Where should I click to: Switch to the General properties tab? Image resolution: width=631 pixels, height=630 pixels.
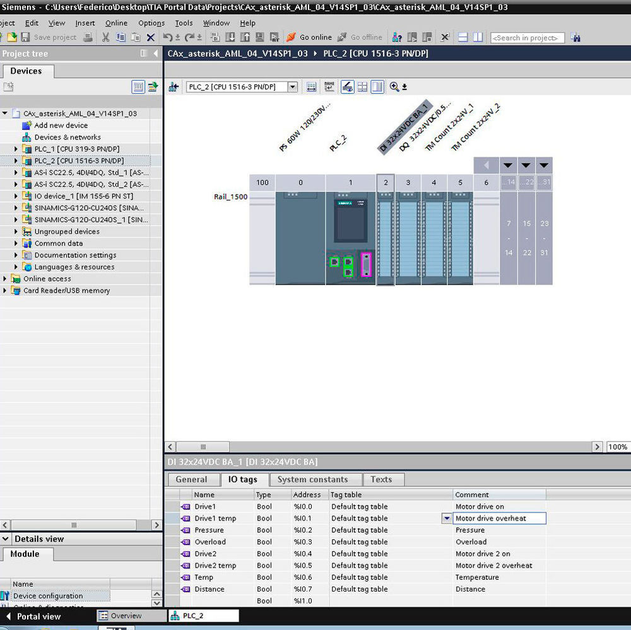tap(191, 480)
